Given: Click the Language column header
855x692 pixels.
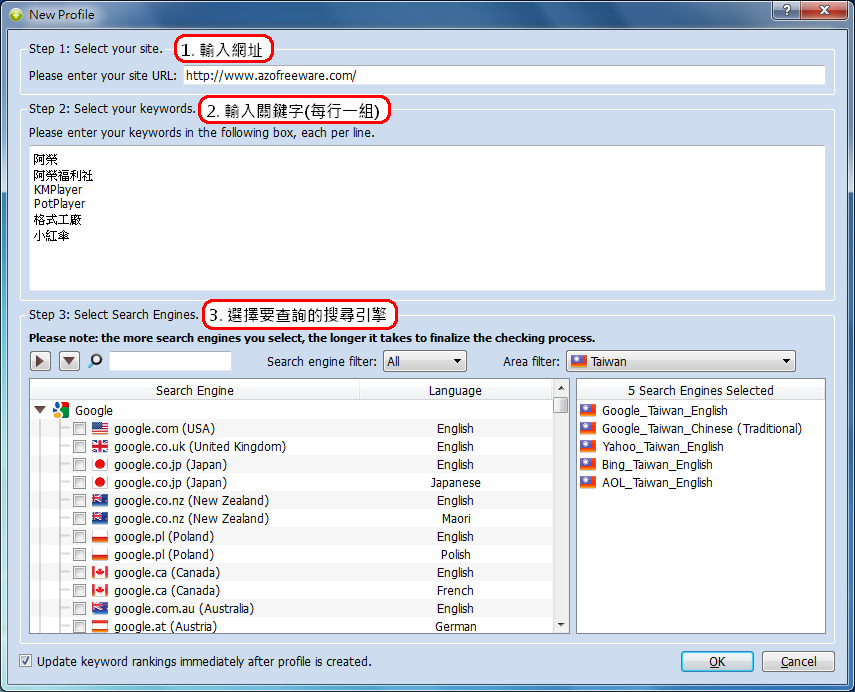Looking at the screenshot, I should pos(455,390).
